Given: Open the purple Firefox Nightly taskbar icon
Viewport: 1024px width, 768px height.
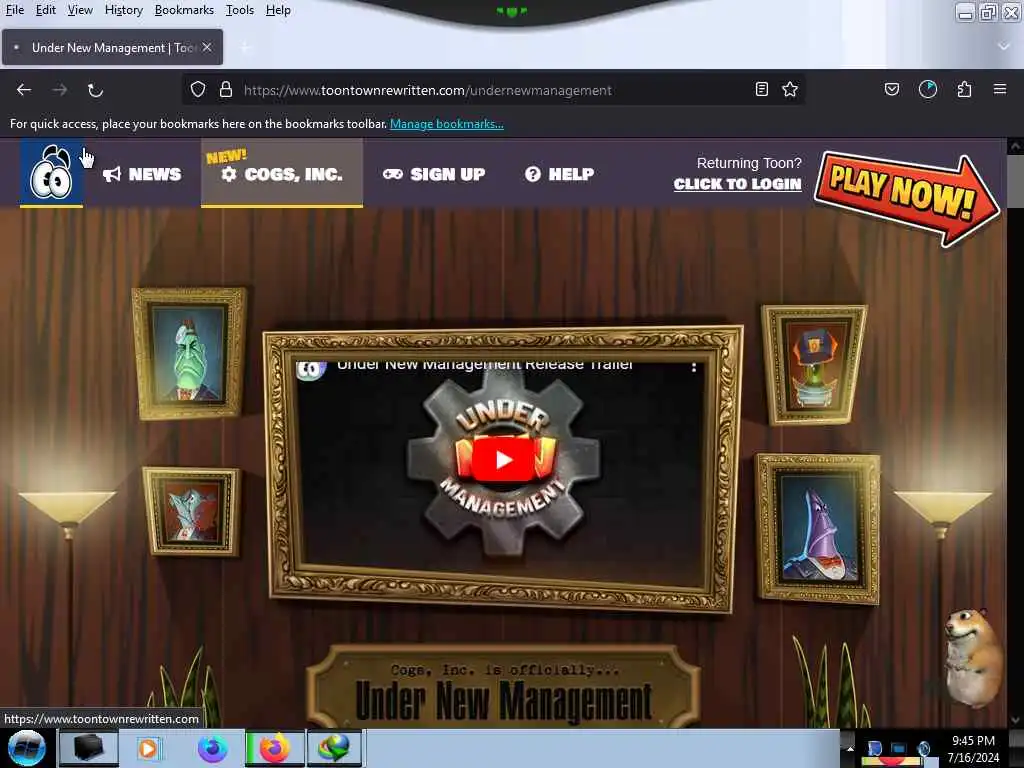Looking at the screenshot, I should click(x=213, y=748).
